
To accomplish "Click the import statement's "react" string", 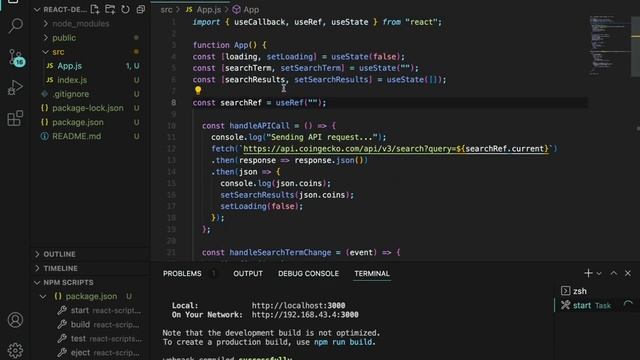I will tap(421, 22).
